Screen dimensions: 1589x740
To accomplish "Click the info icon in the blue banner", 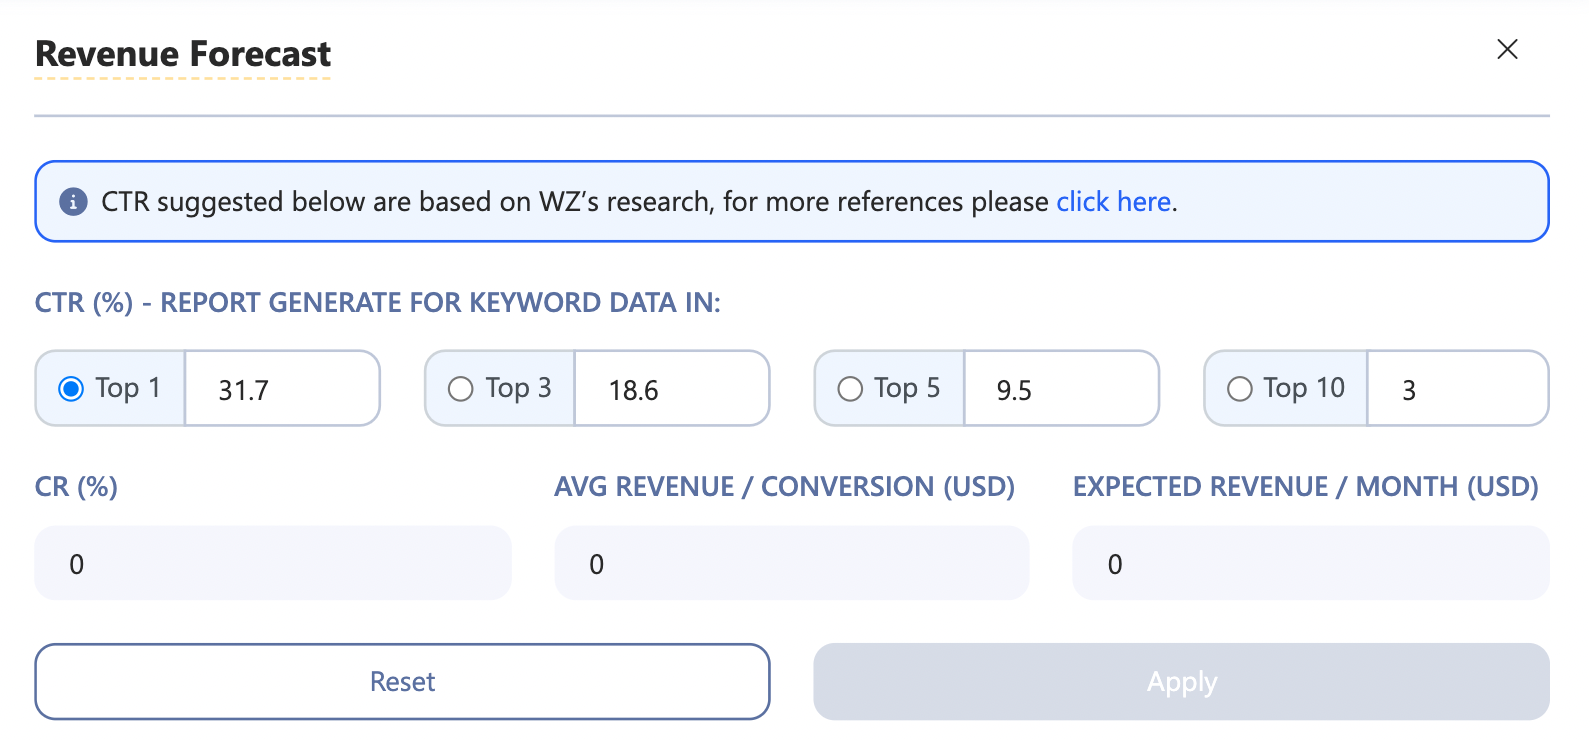I will pyautogui.click(x=75, y=201).
